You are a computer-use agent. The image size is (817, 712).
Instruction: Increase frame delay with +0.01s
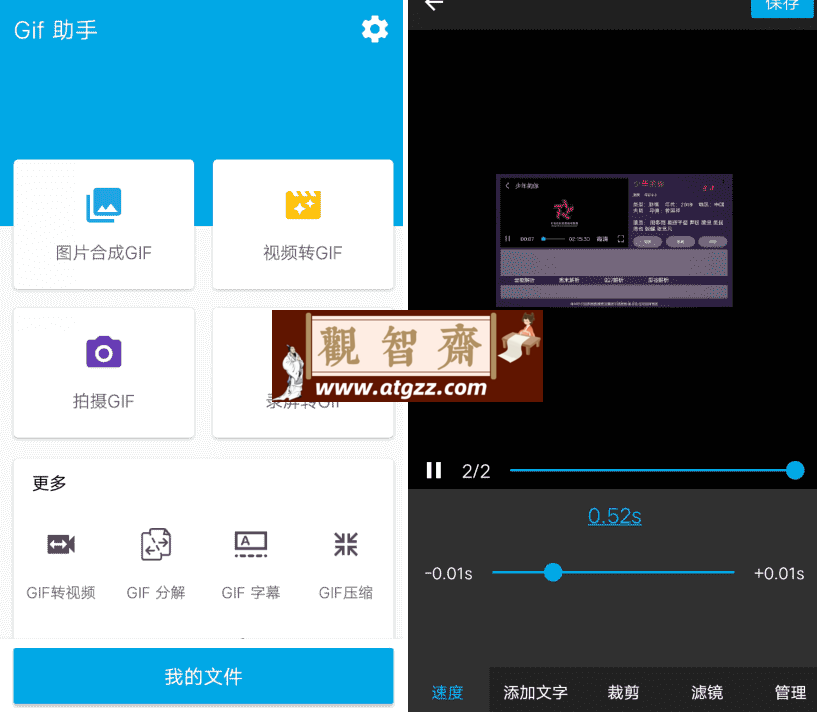tap(779, 573)
